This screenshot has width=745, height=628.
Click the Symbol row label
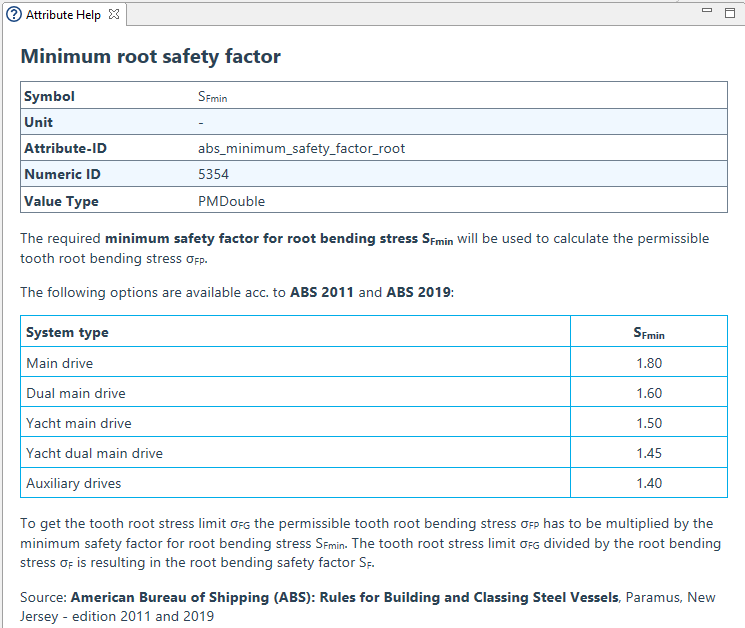click(49, 96)
